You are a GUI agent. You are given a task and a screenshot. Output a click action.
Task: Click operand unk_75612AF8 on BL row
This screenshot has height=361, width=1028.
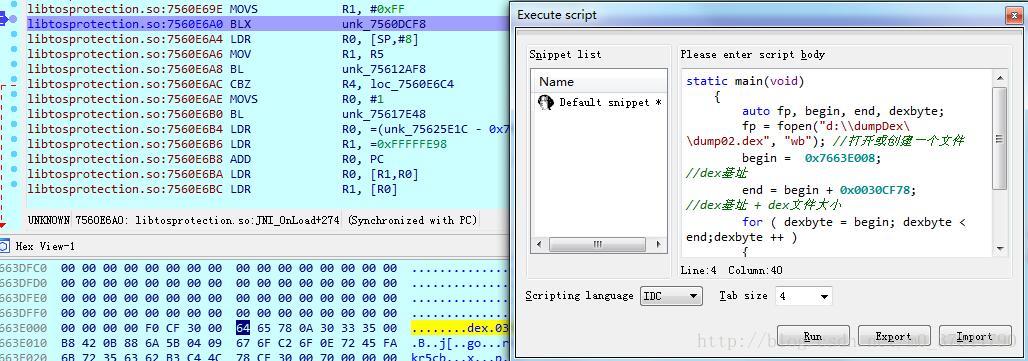[384, 69]
